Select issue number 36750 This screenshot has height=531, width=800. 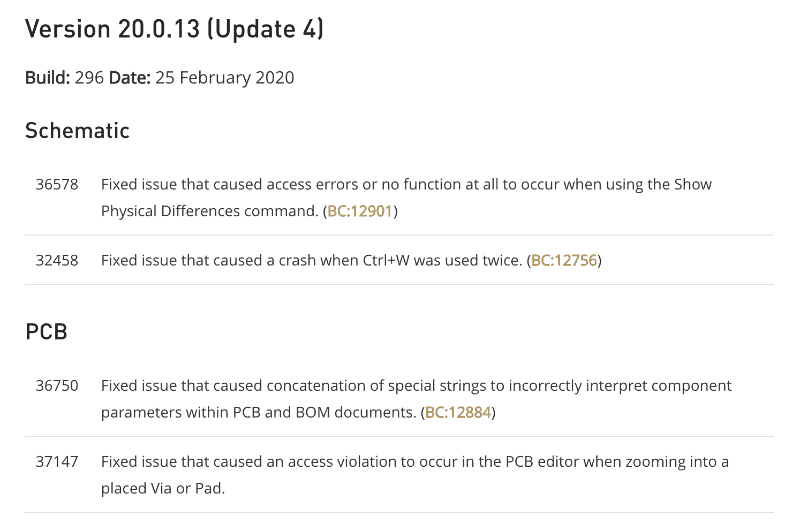pyautogui.click(x=57, y=386)
